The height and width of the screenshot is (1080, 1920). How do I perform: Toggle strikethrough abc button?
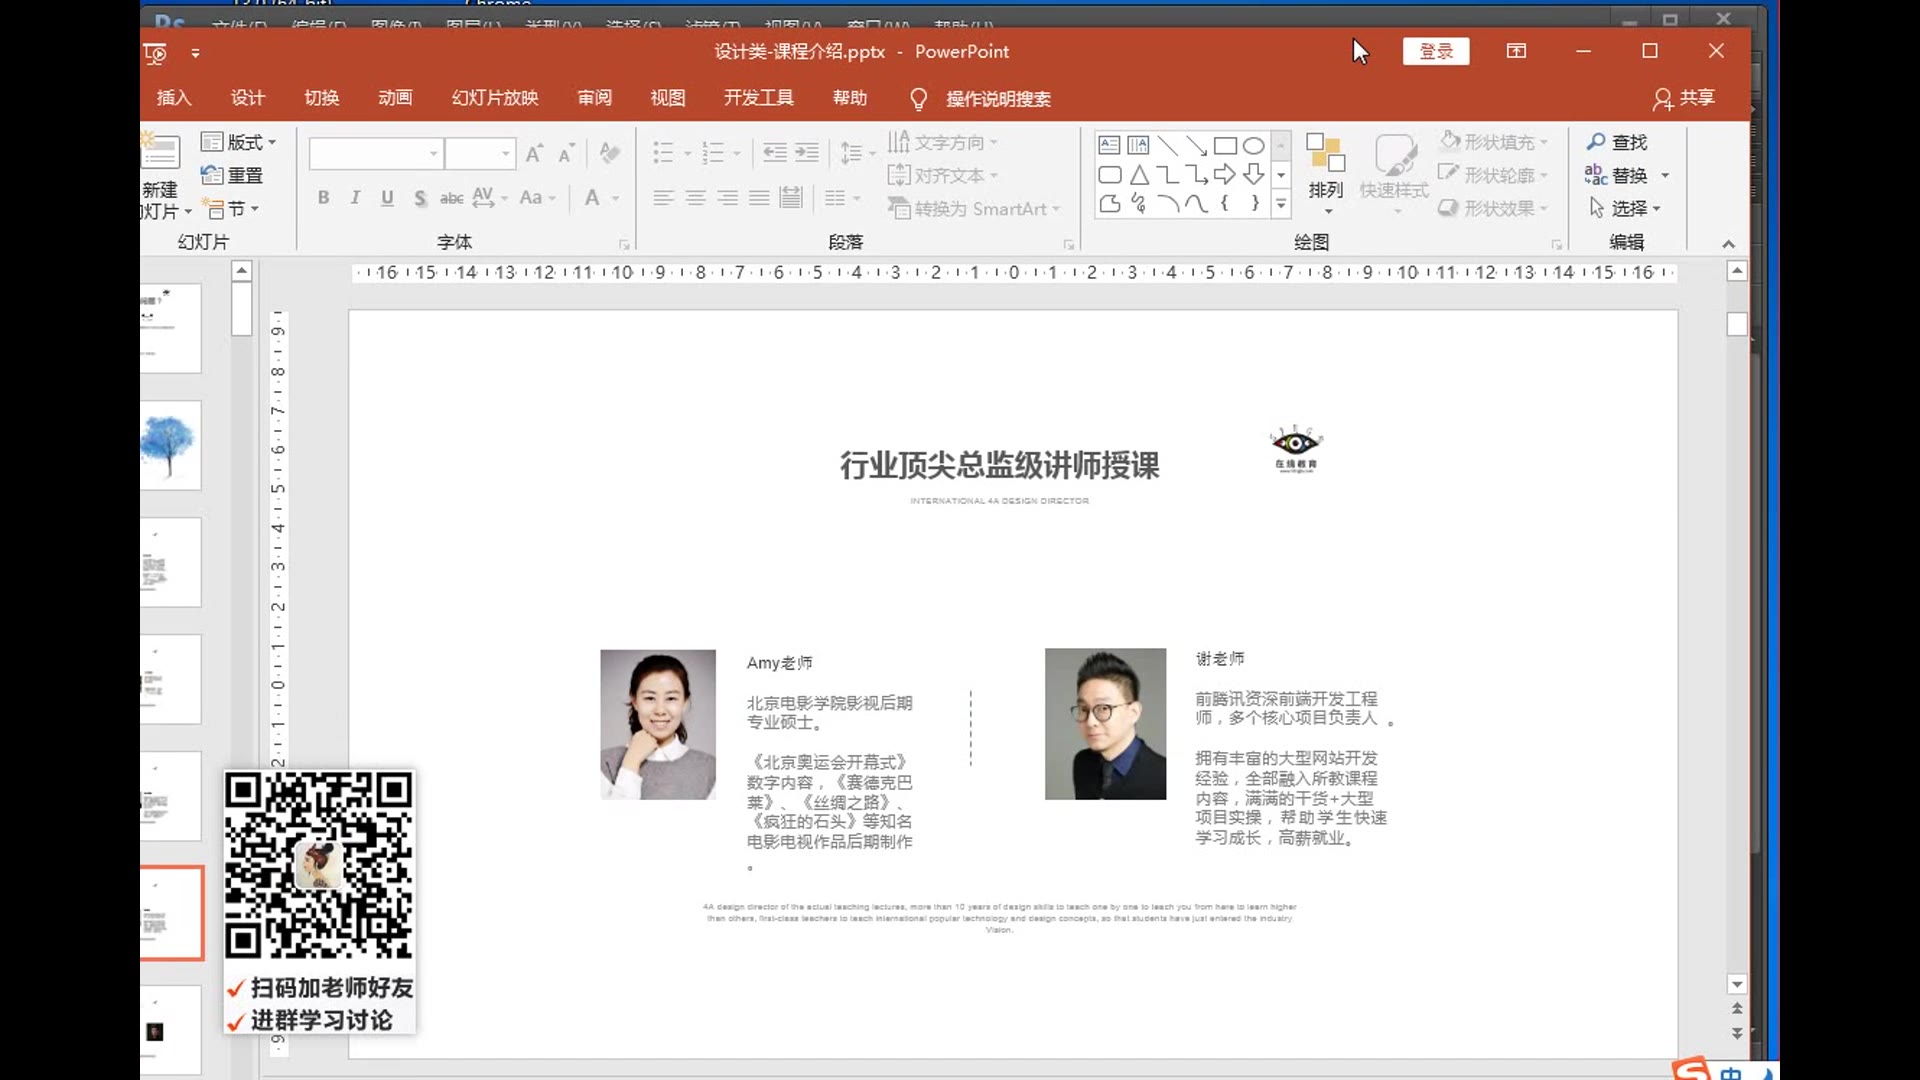[452, 198]
